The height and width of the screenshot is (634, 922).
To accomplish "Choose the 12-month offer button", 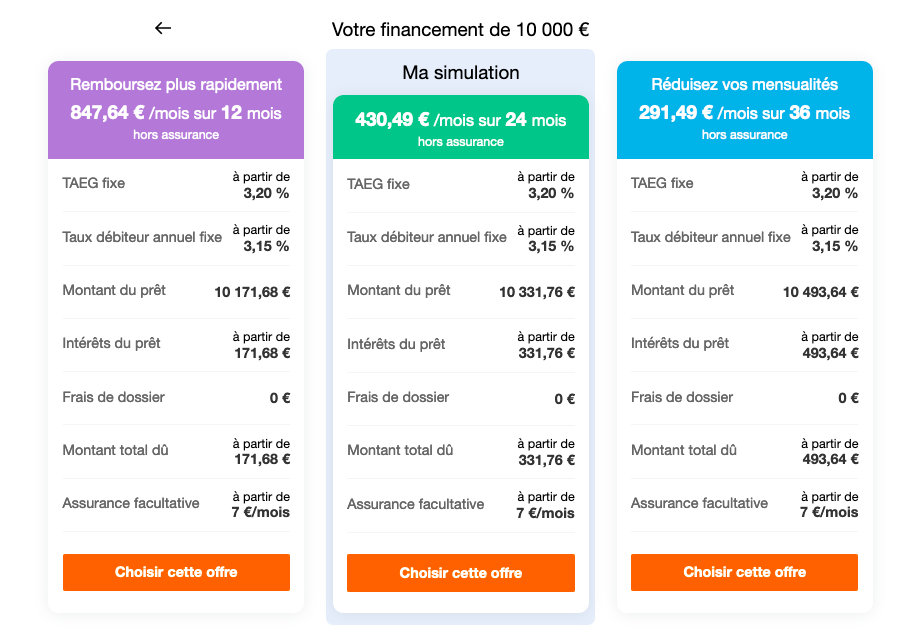I will coord(176,572).
